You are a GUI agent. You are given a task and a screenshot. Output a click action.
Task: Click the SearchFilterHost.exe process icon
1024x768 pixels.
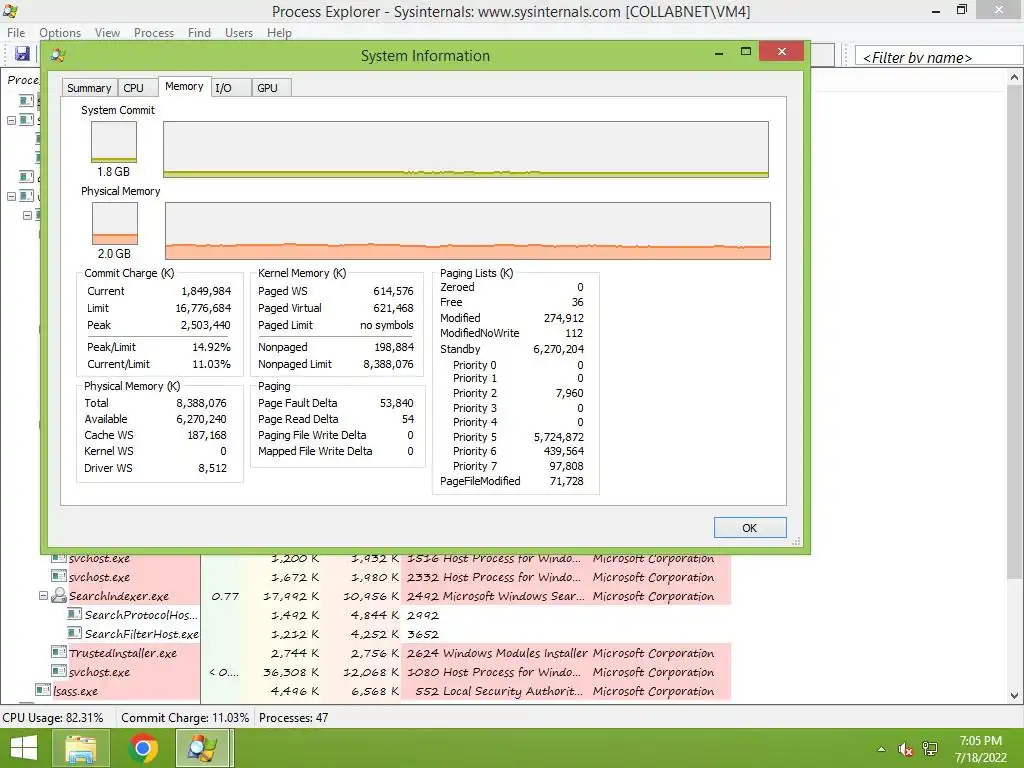(74, 633)
